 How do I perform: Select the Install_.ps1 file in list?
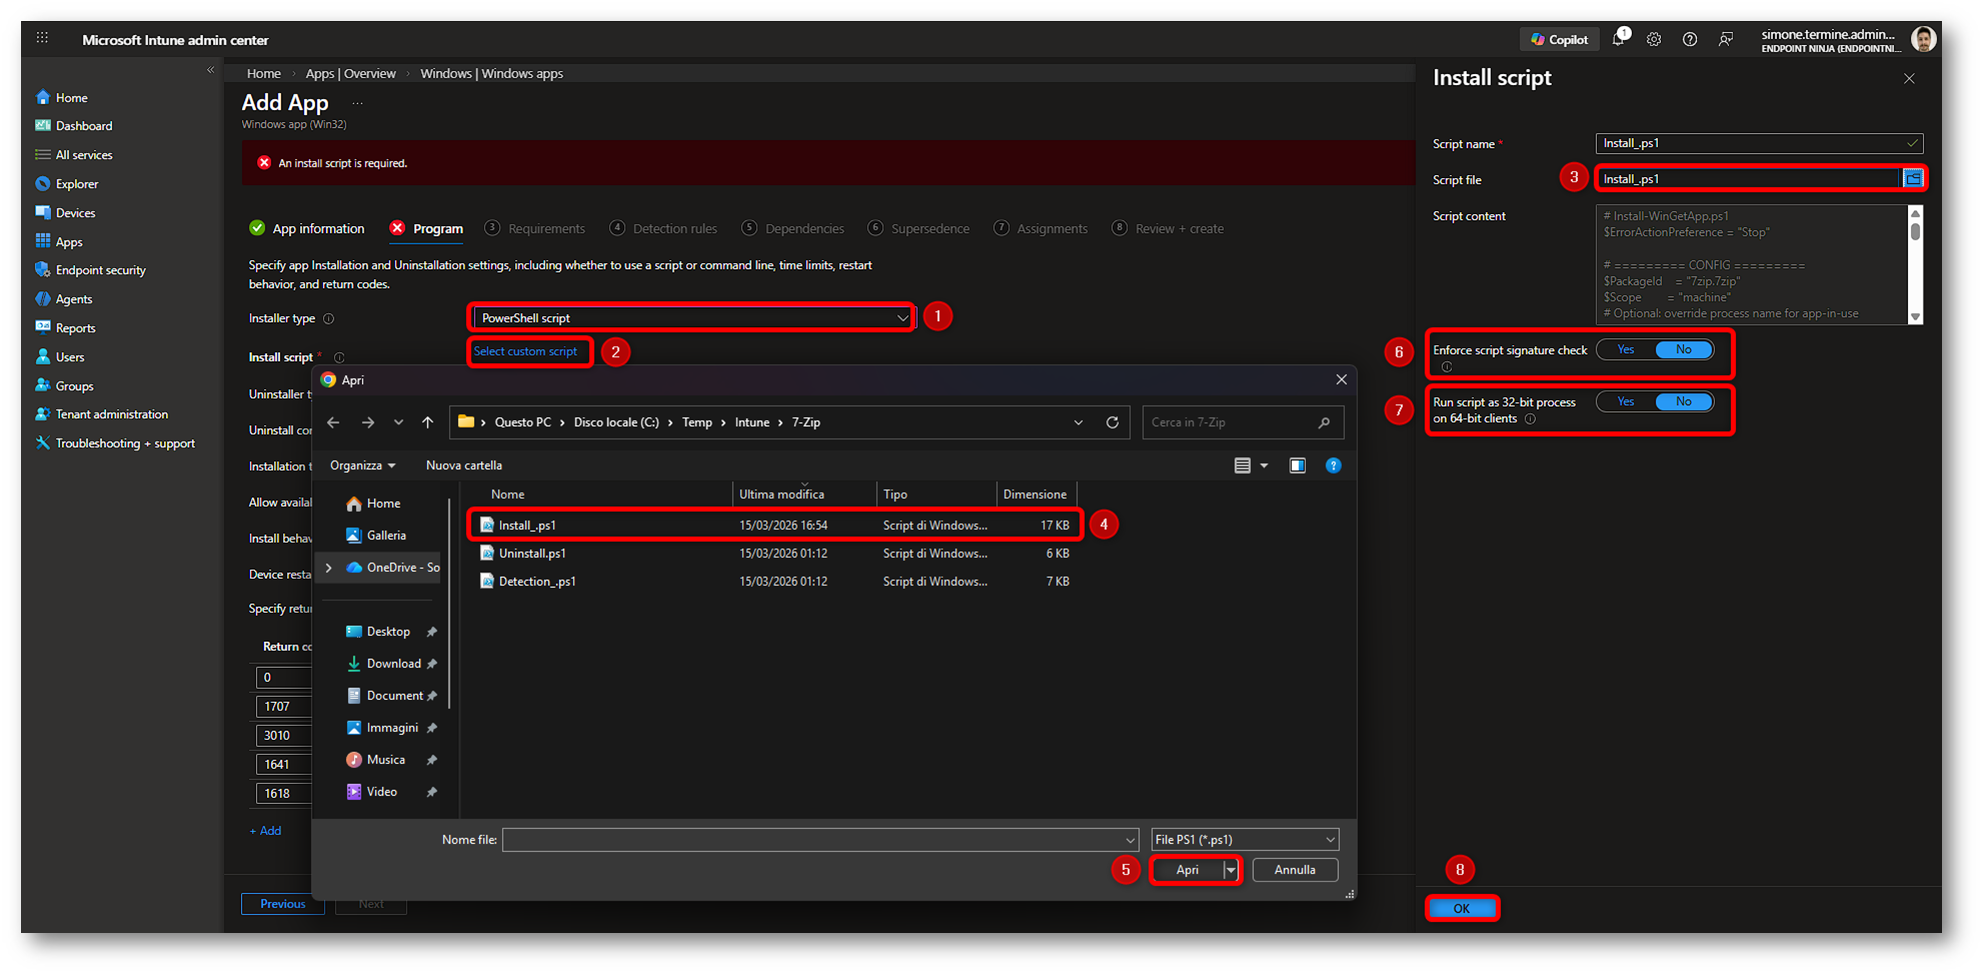tap(528, 525)
